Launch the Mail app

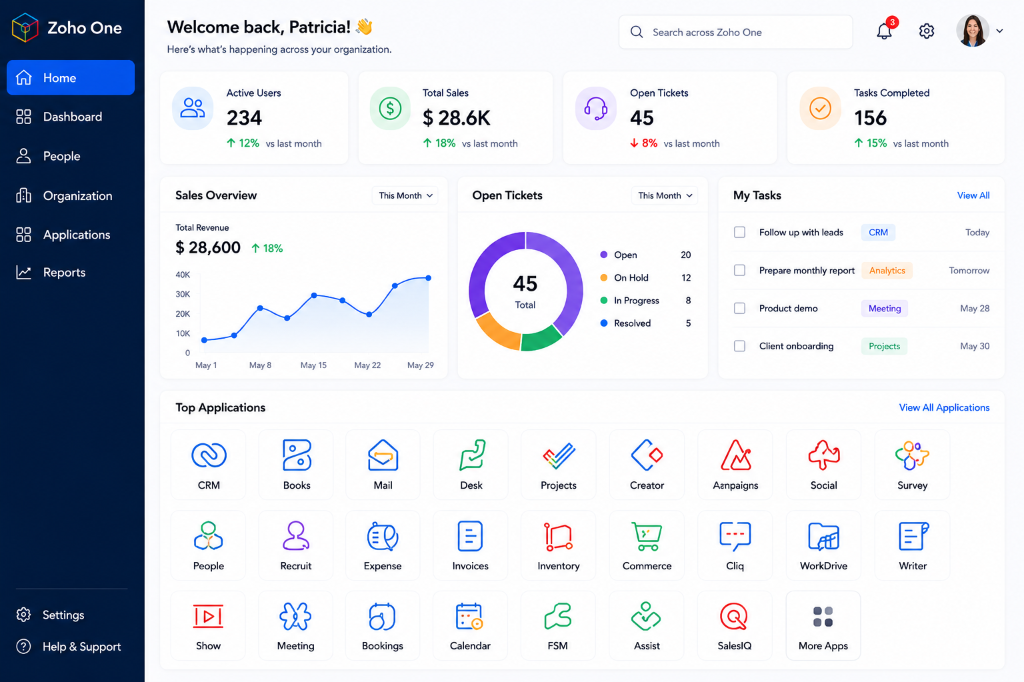point(383,464)
